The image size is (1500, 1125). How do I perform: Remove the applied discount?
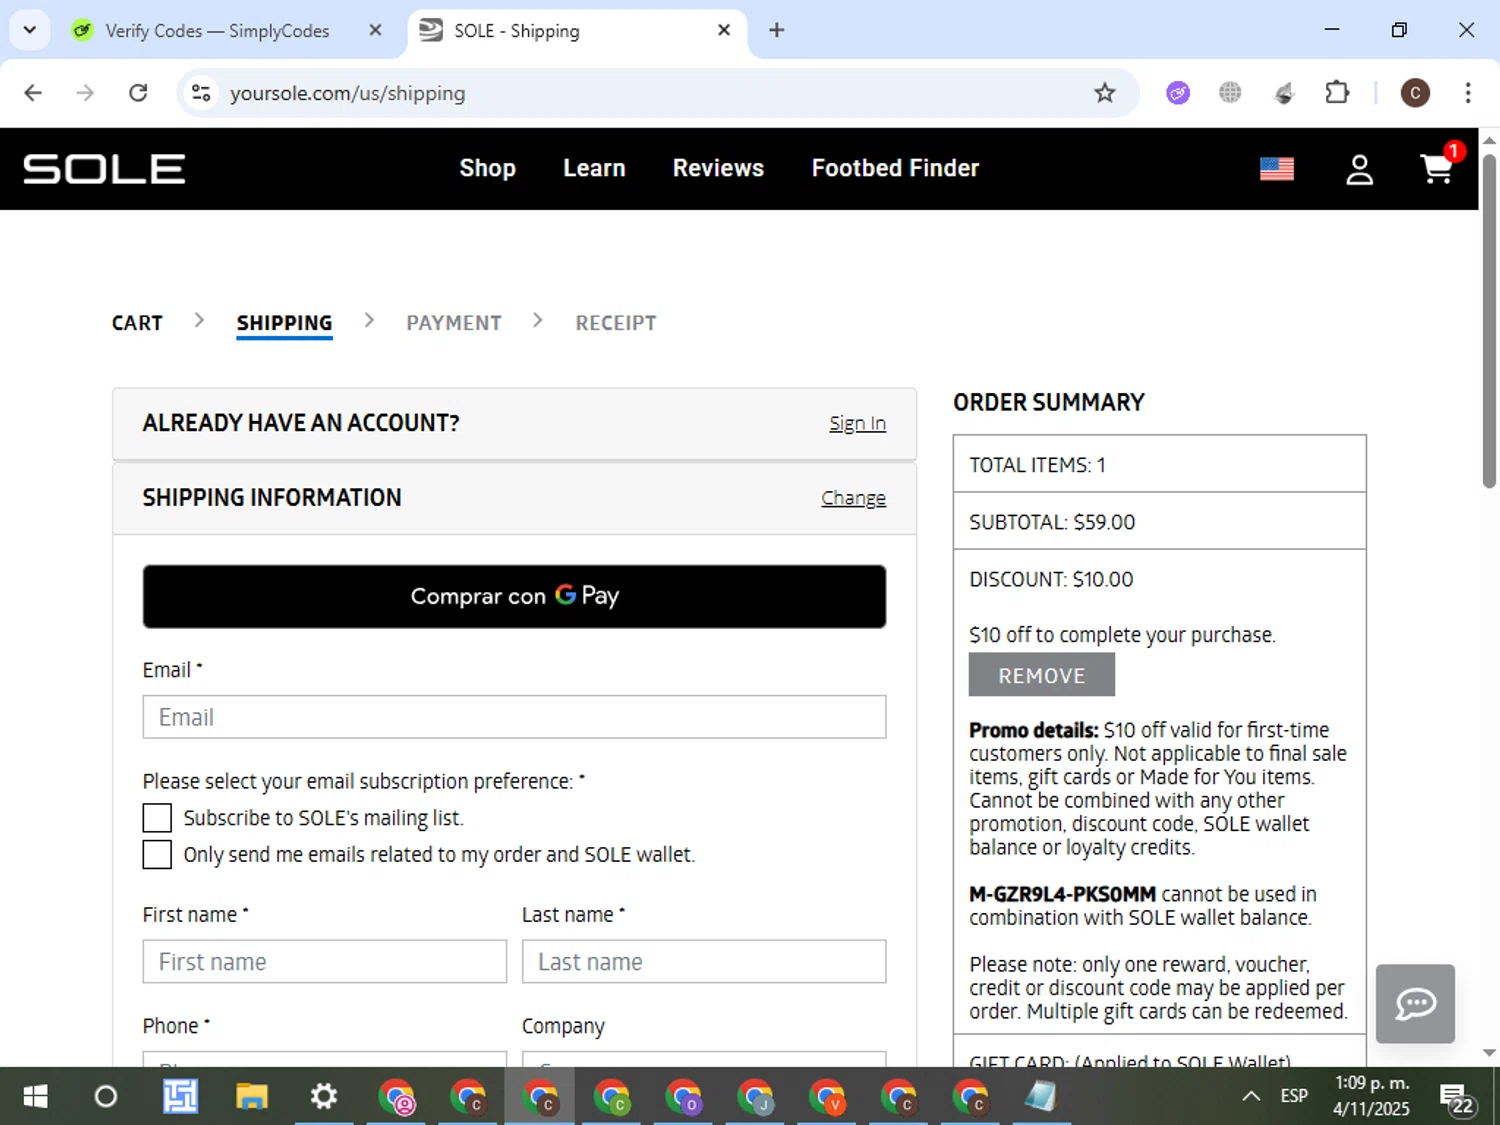1041,675
